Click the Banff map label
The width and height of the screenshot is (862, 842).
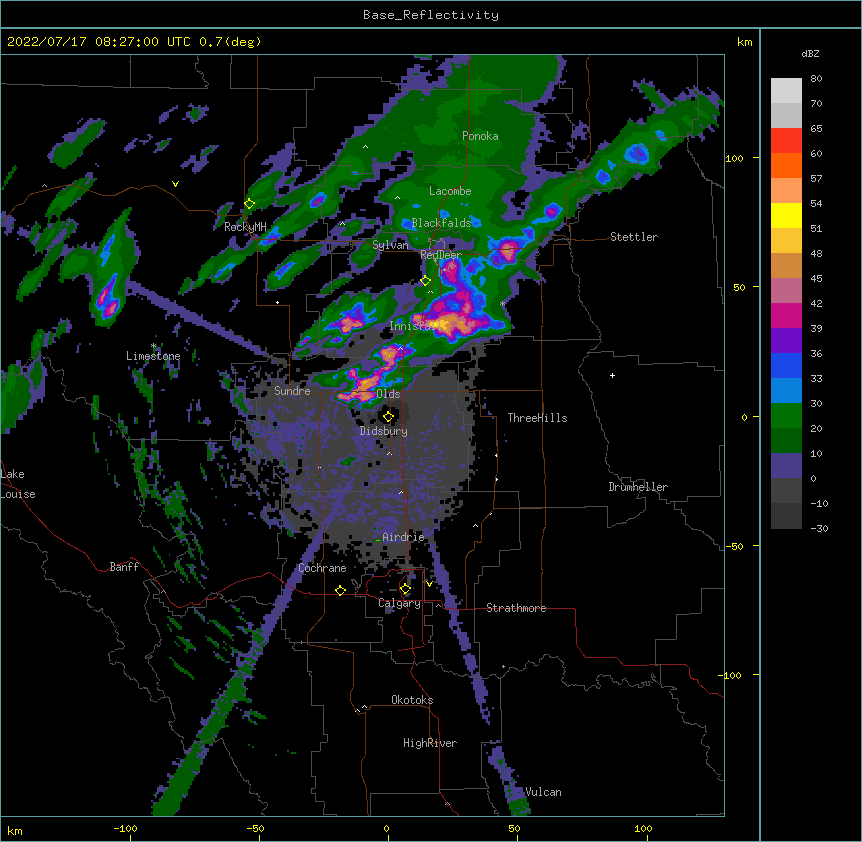[x=124, y=567]
